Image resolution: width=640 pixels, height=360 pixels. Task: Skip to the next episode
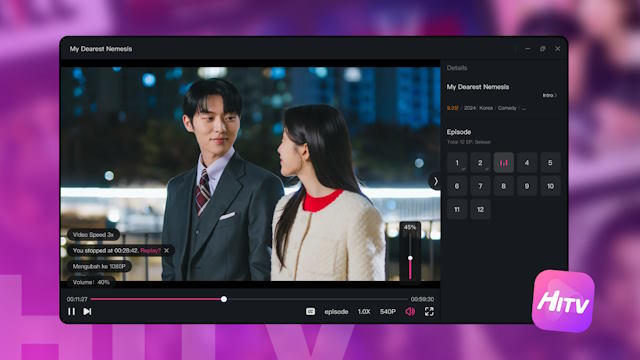[x=87, y=311]
